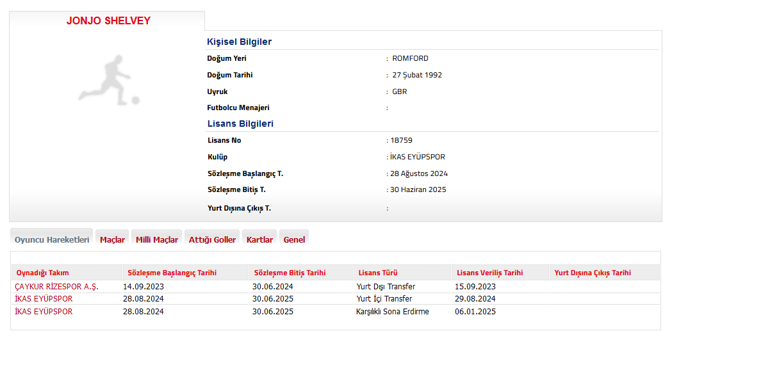Click the Sözleşme Başlangıç T. label
This screenshot has height=386, width=770.
(245, 174)
